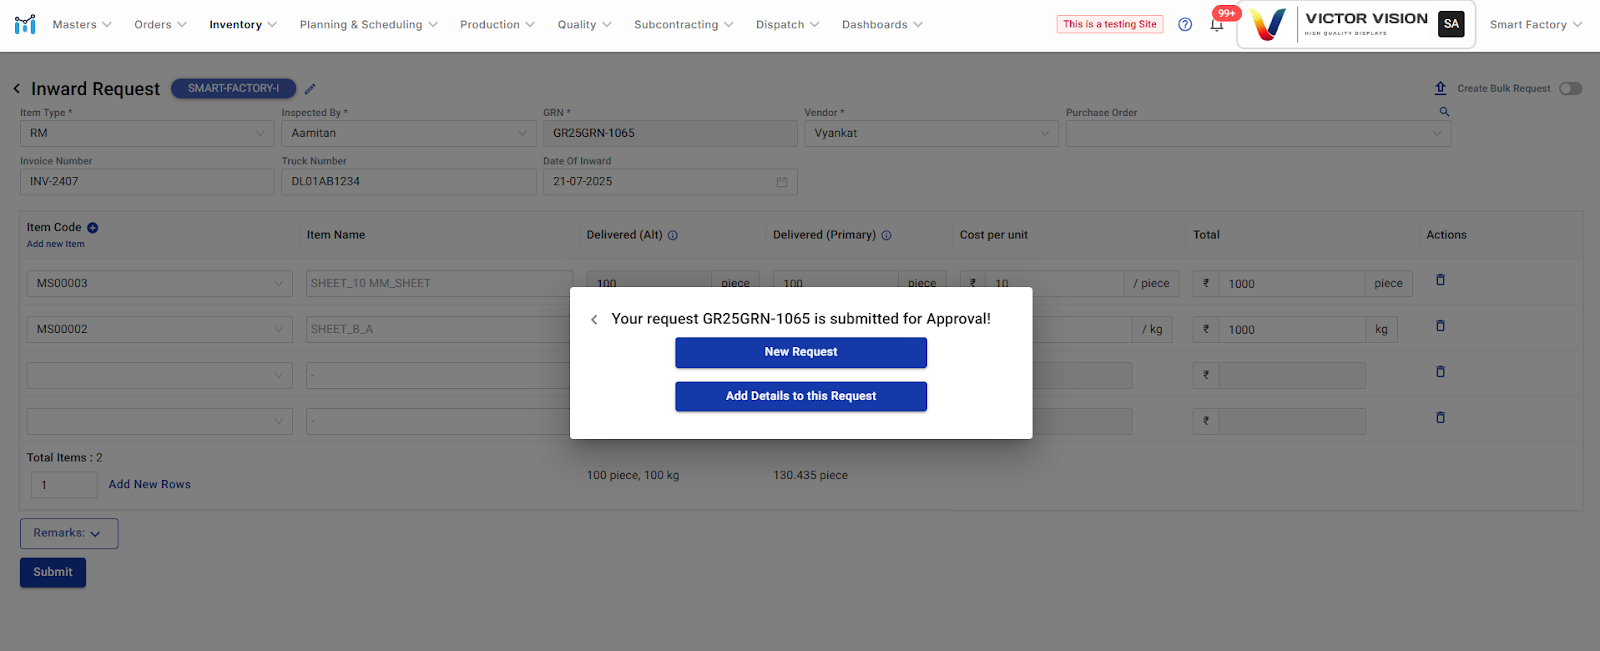Click the bulk request upload icon
Image resolution: width=1600 pixels, height=651 pixels.
pyautogui.click(x=1440, y=89)
